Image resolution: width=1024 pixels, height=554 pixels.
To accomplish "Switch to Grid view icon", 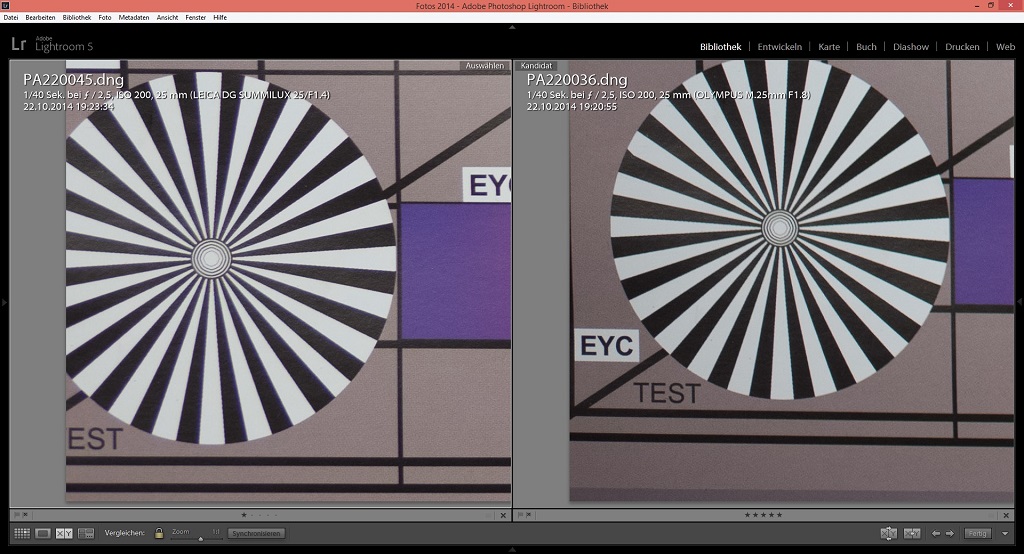I will tap(21, 534).
